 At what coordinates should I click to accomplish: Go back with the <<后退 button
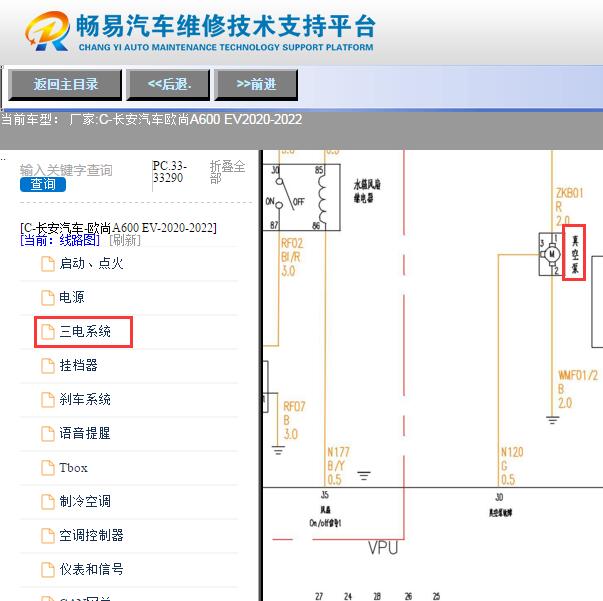coord(168,85)
